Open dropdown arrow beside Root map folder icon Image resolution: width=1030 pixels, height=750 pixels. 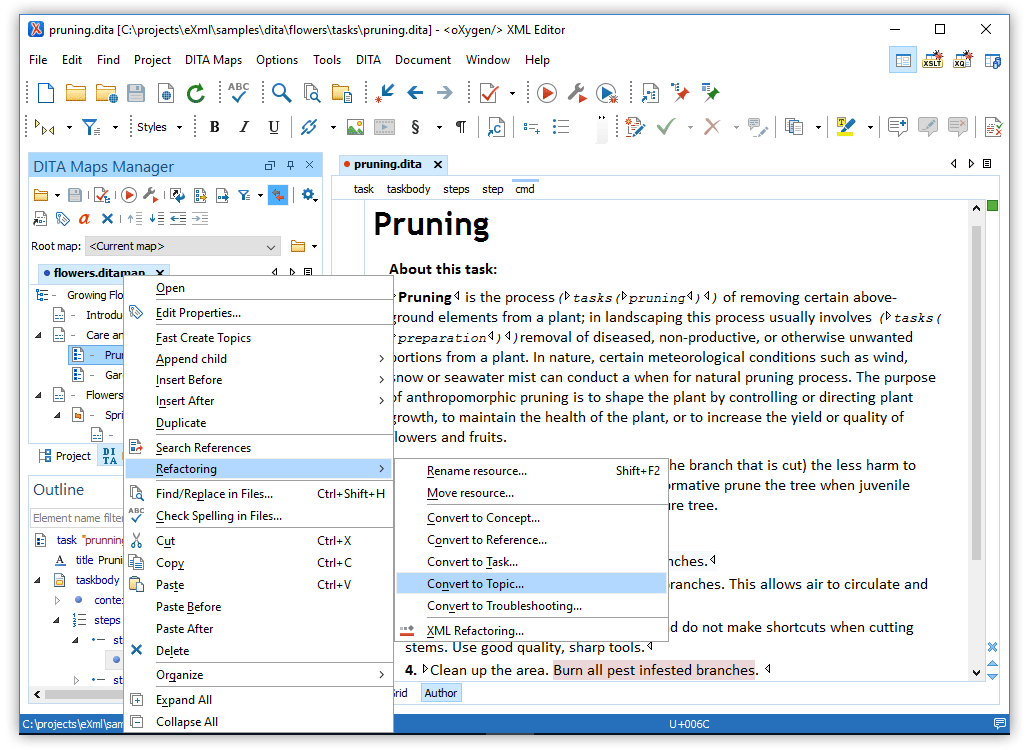click(x=315, y=247)
